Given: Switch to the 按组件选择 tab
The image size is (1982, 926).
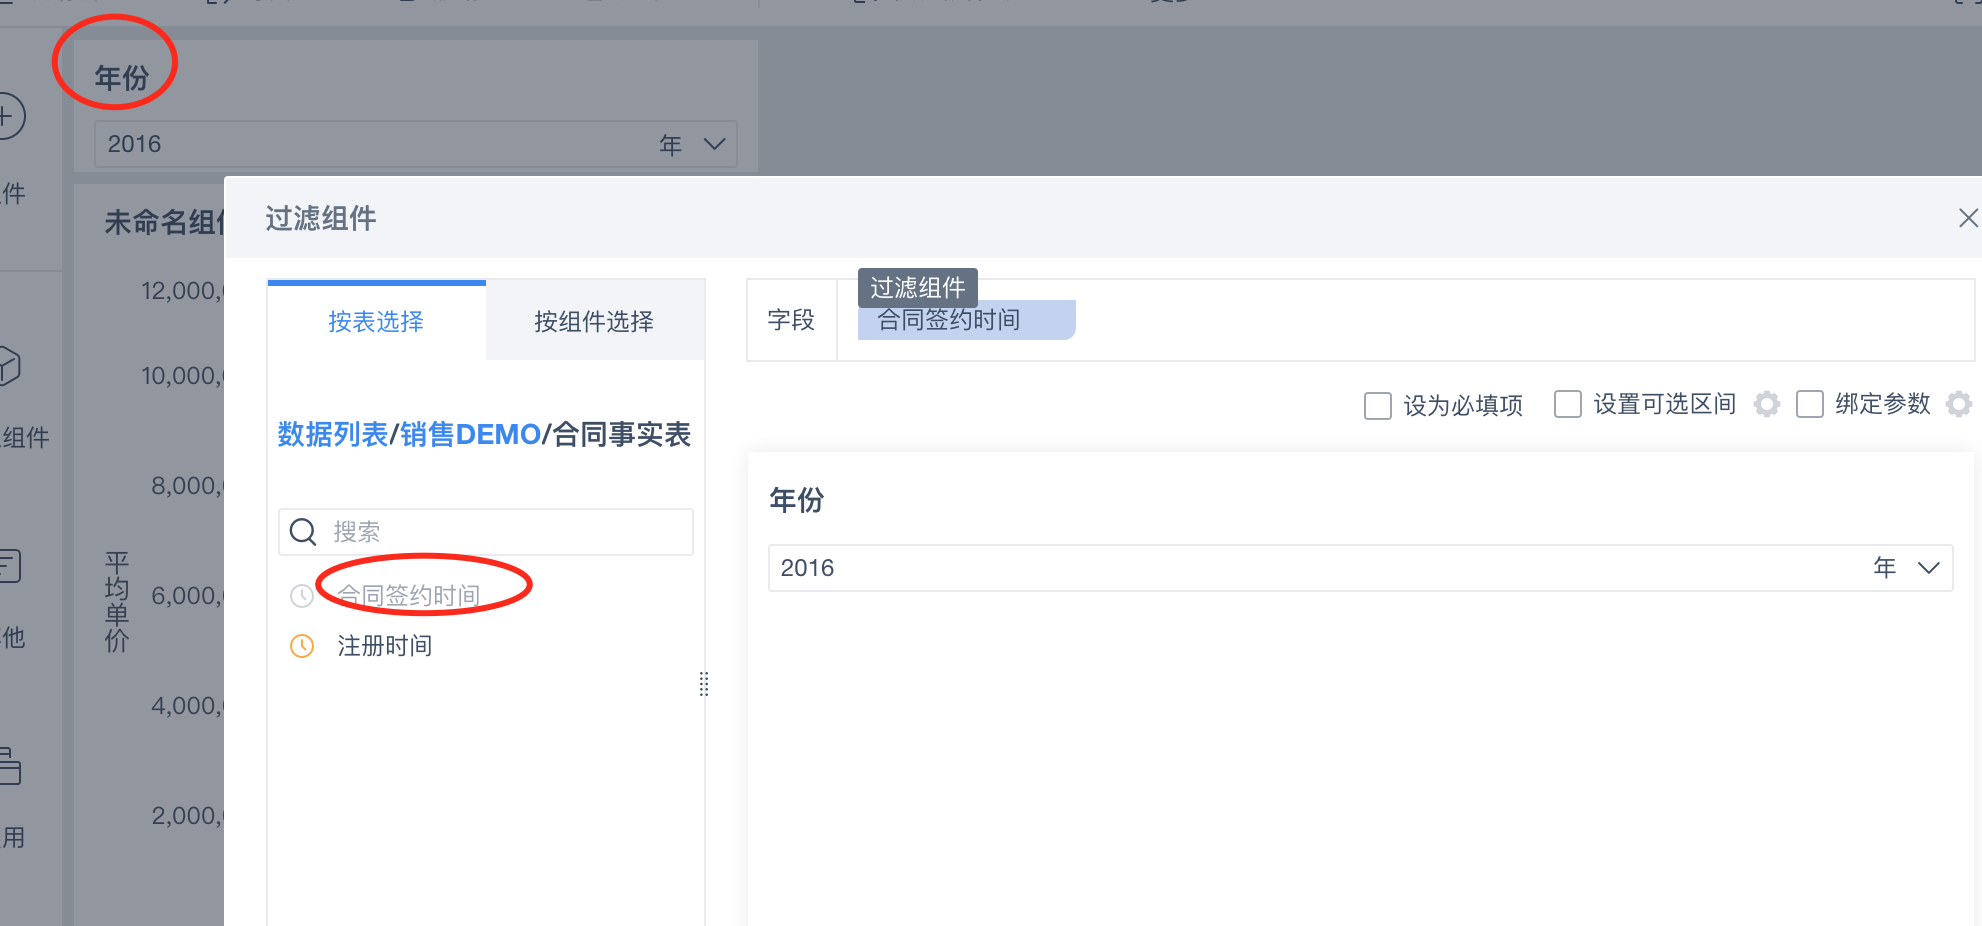Looking at the screenshot, I should click(594, 321).
